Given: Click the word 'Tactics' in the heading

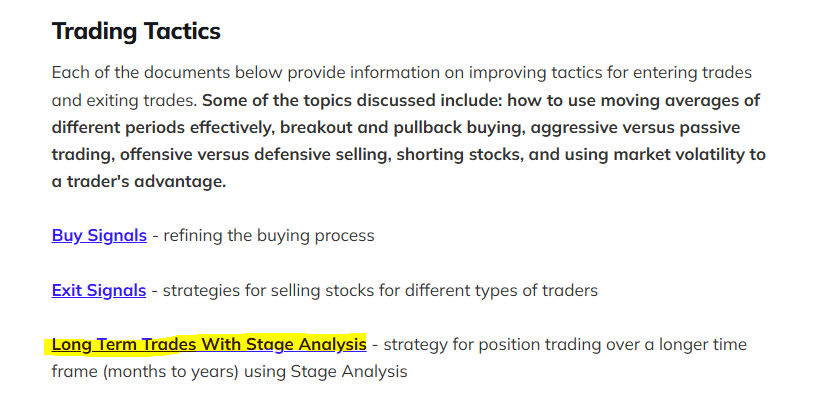Looking at the screenshot, I should tap(181, 31).
